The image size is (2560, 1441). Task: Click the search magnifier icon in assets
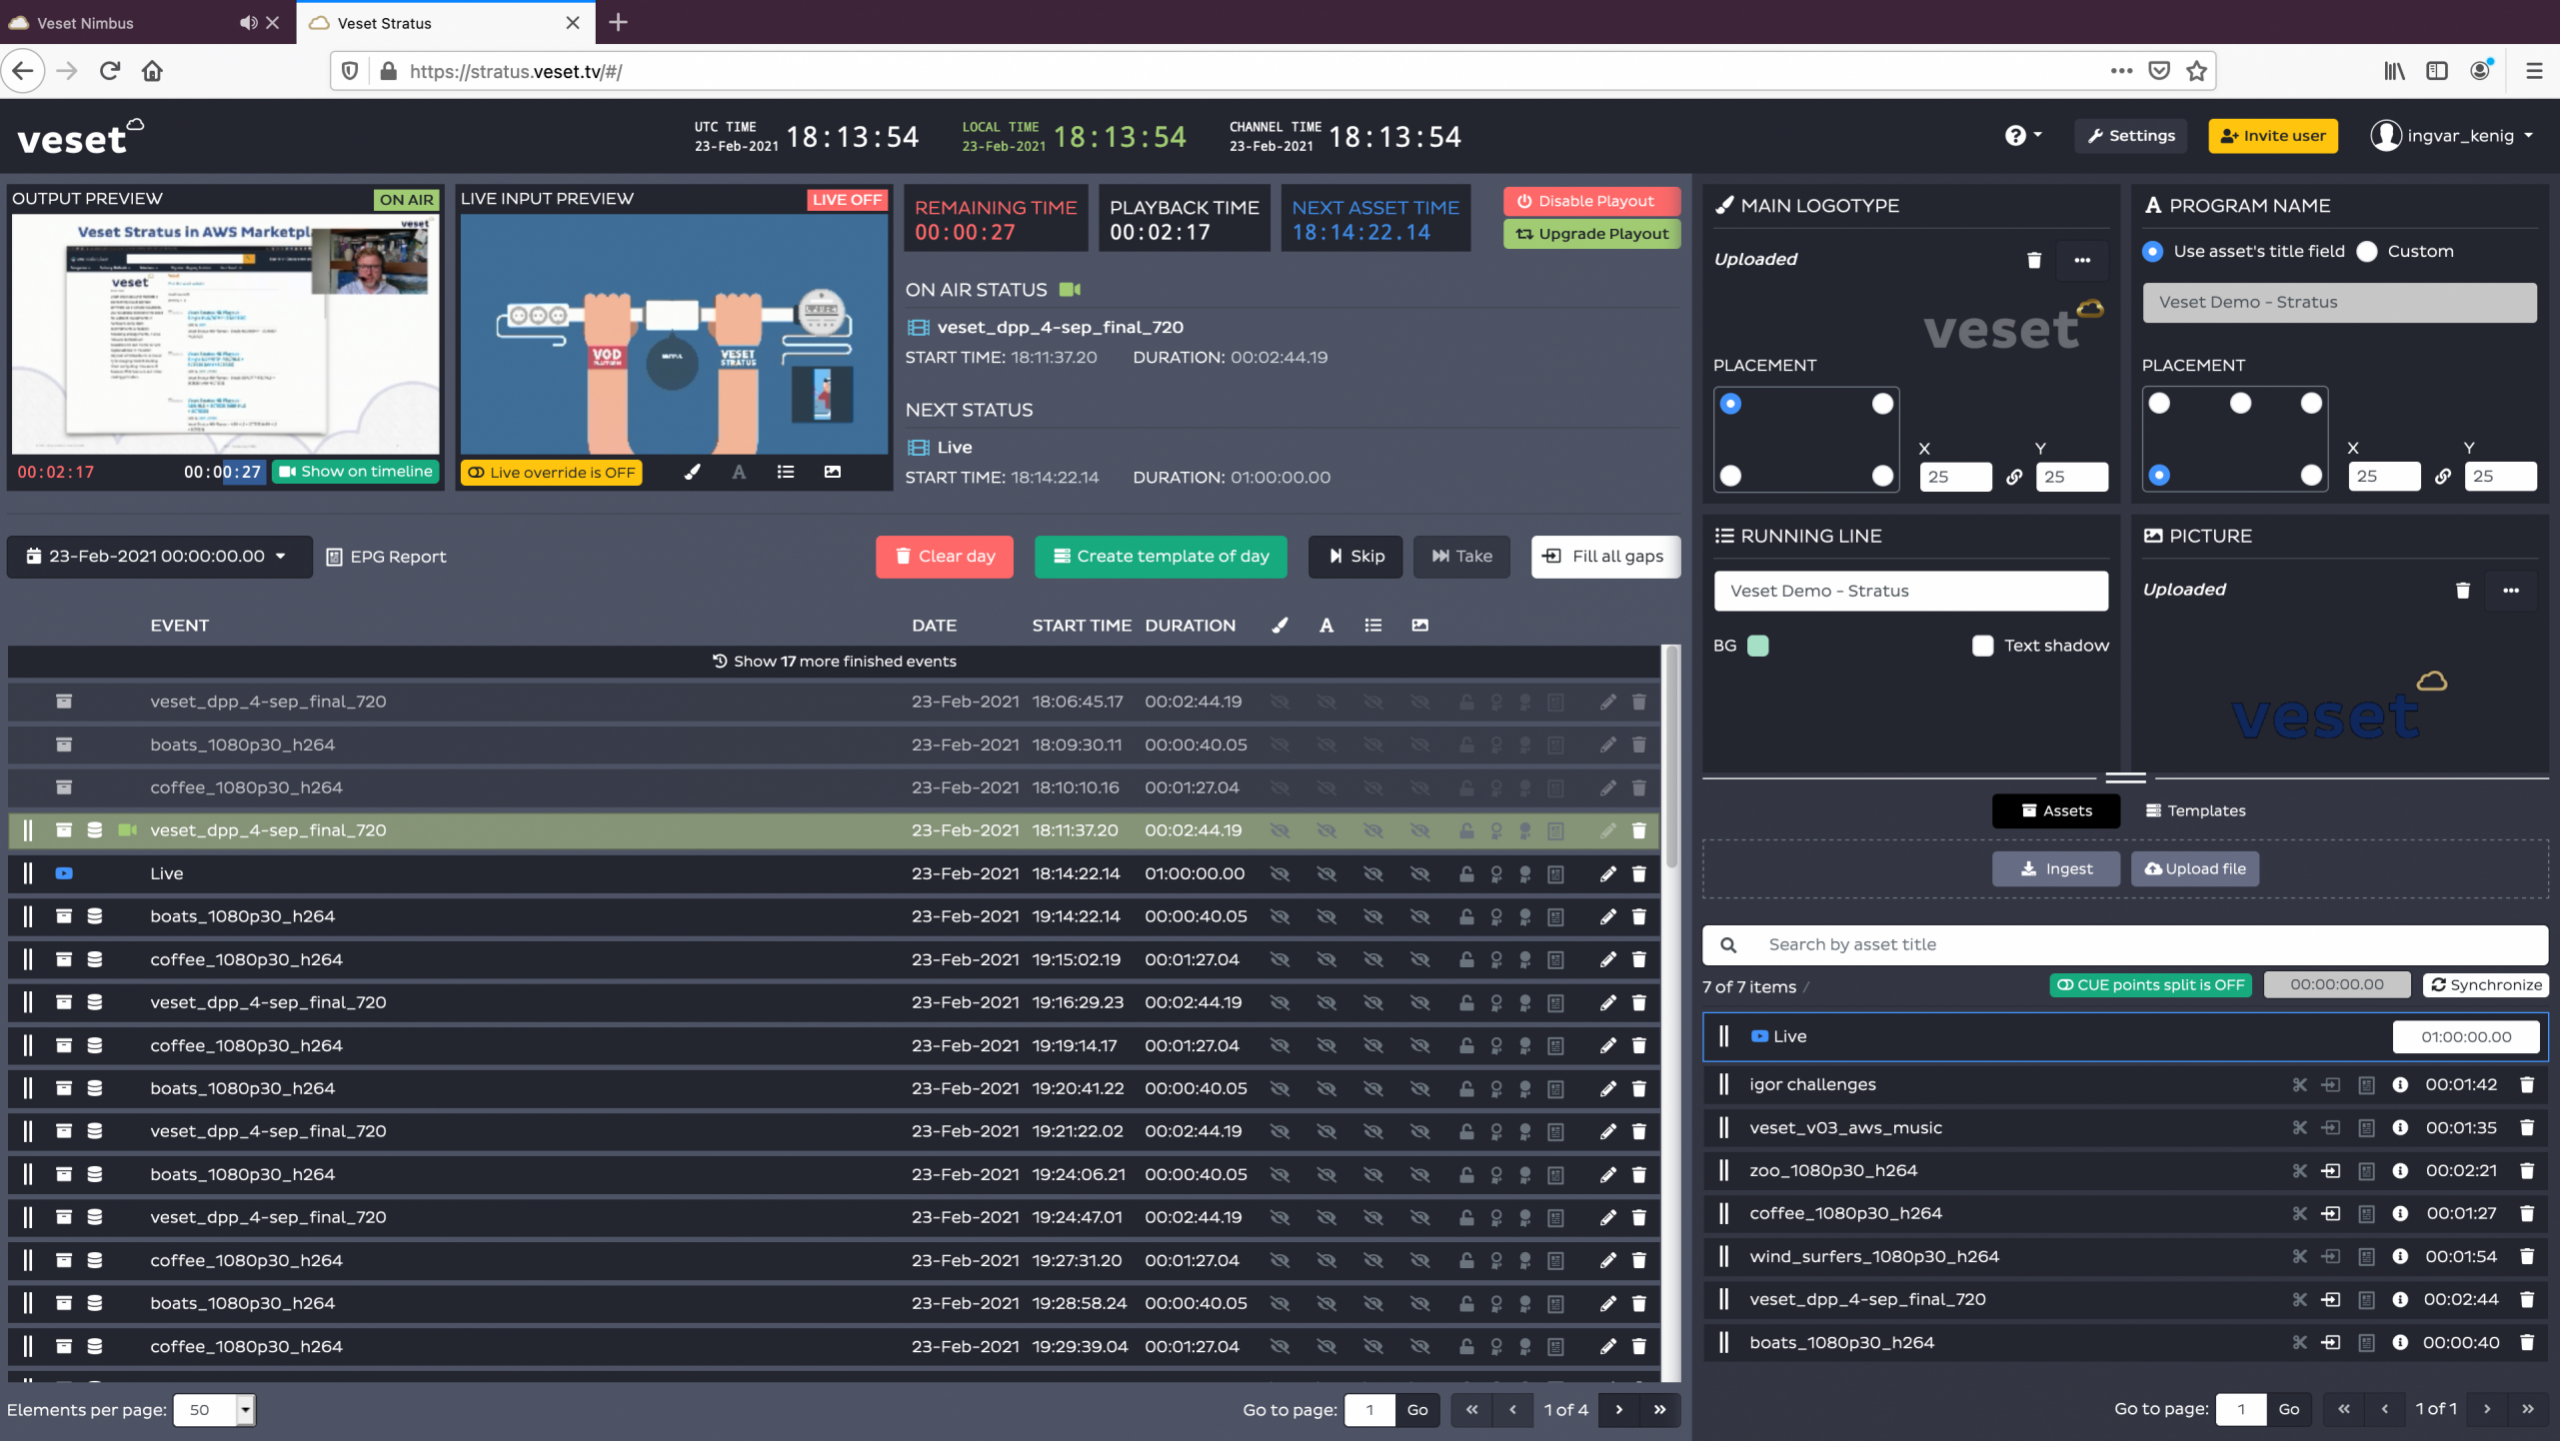(x=1728, y=945)
